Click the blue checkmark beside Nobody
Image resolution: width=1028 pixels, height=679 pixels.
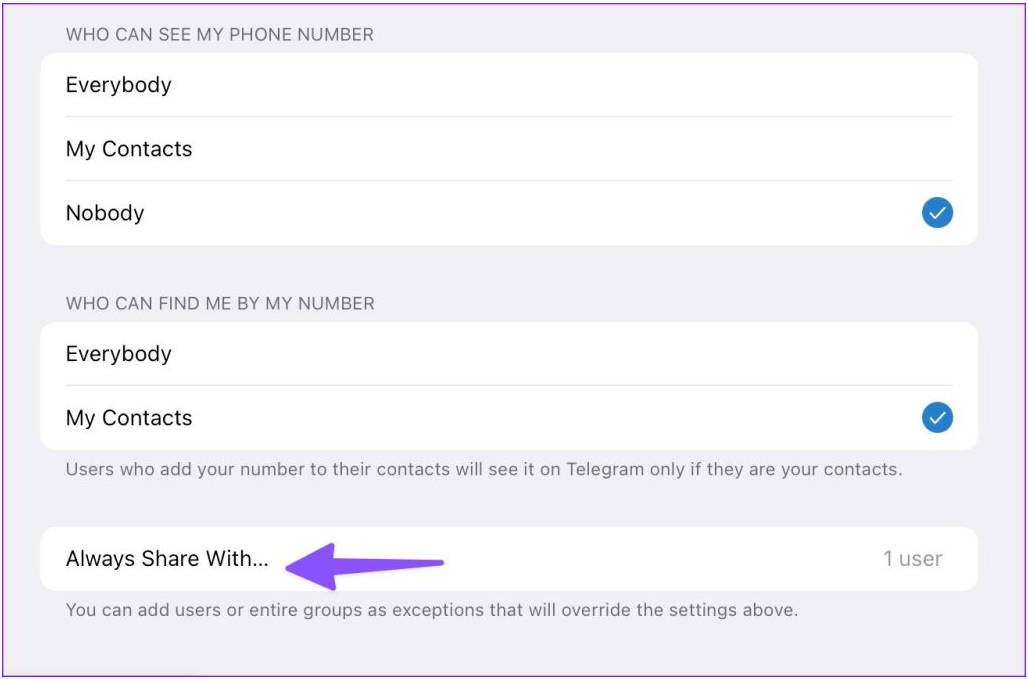(937, 213)
